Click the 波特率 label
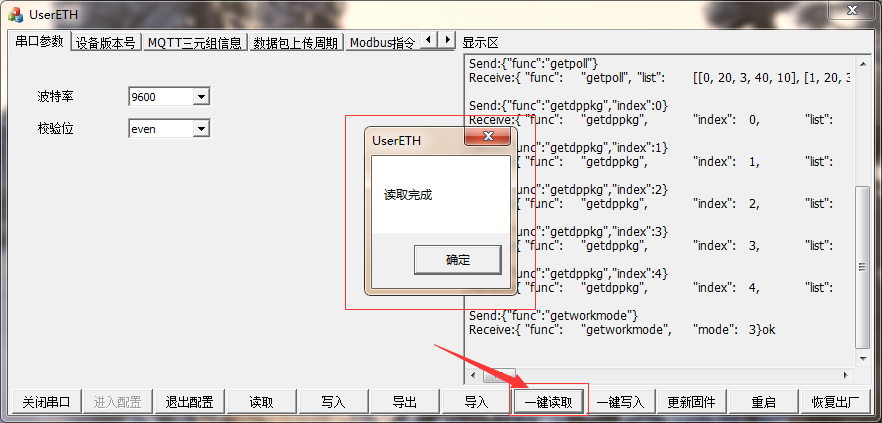The width and height of the screenshot is (882, 423). [x=55, y=97]
